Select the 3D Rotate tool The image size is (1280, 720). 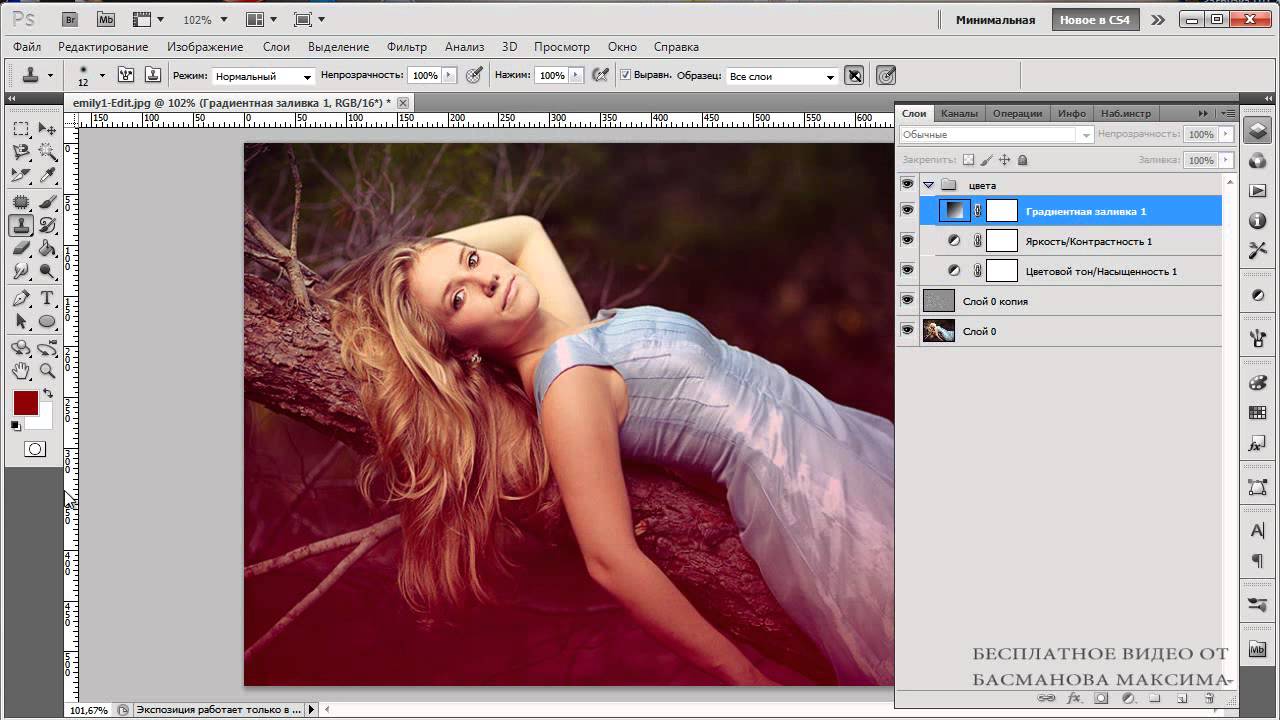(x=21, y=348)
